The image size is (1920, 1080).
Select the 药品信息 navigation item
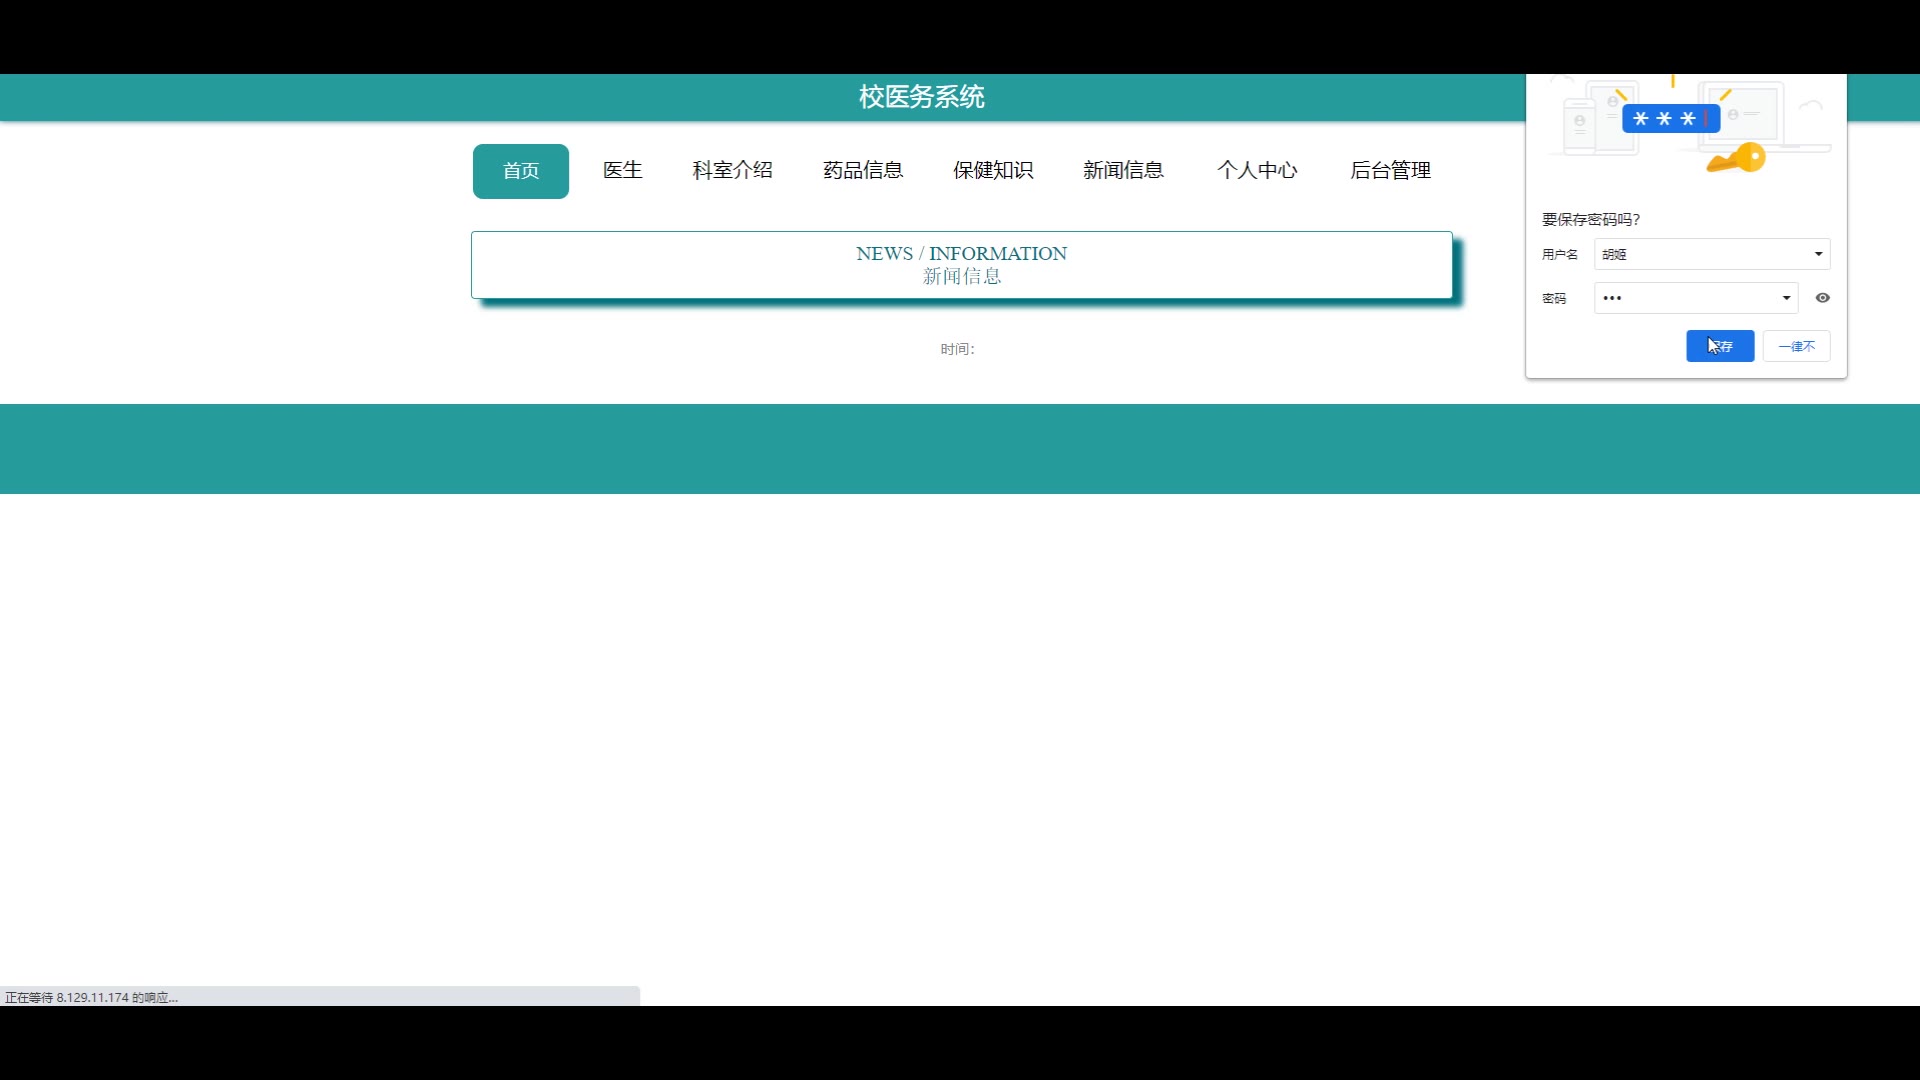coord(863,171)
